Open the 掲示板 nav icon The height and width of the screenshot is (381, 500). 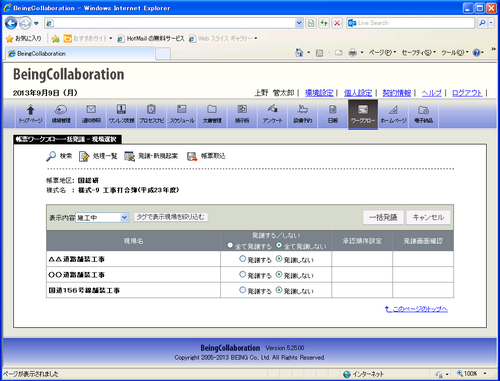(x=242, y=114)
